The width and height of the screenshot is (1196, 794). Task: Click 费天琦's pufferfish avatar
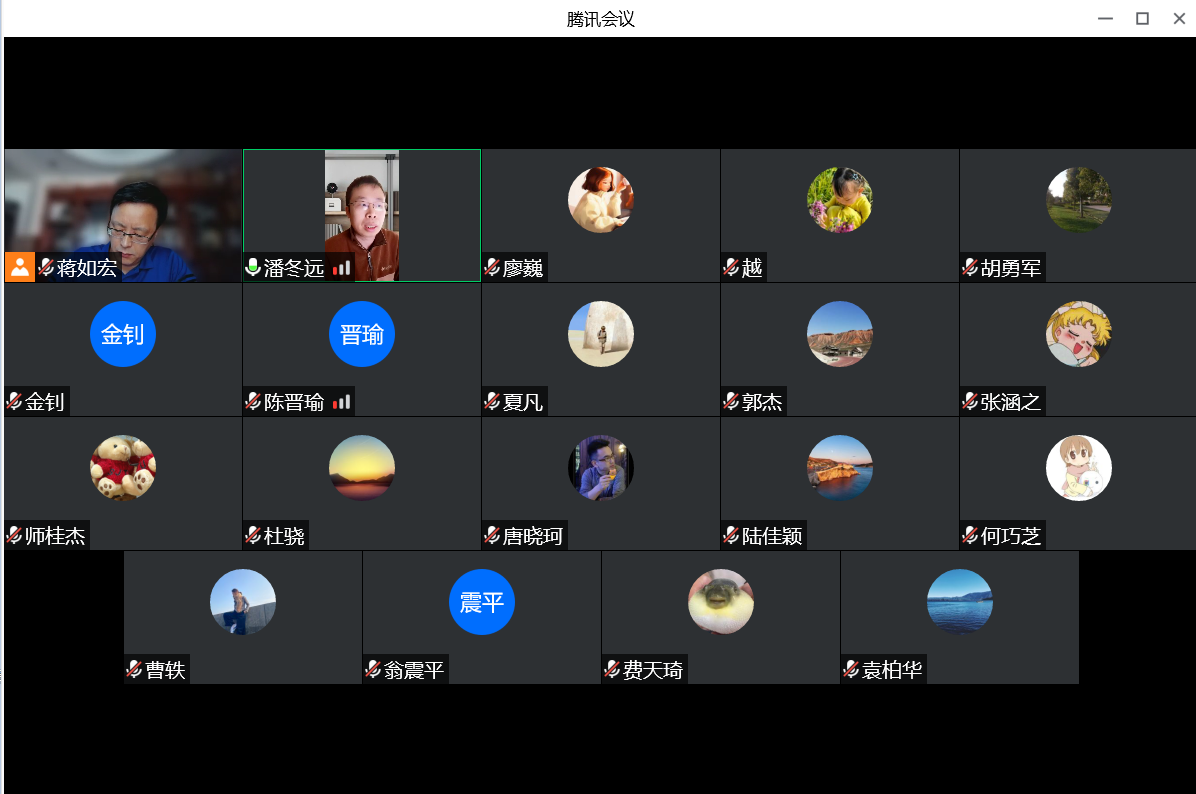click(721, 602)
